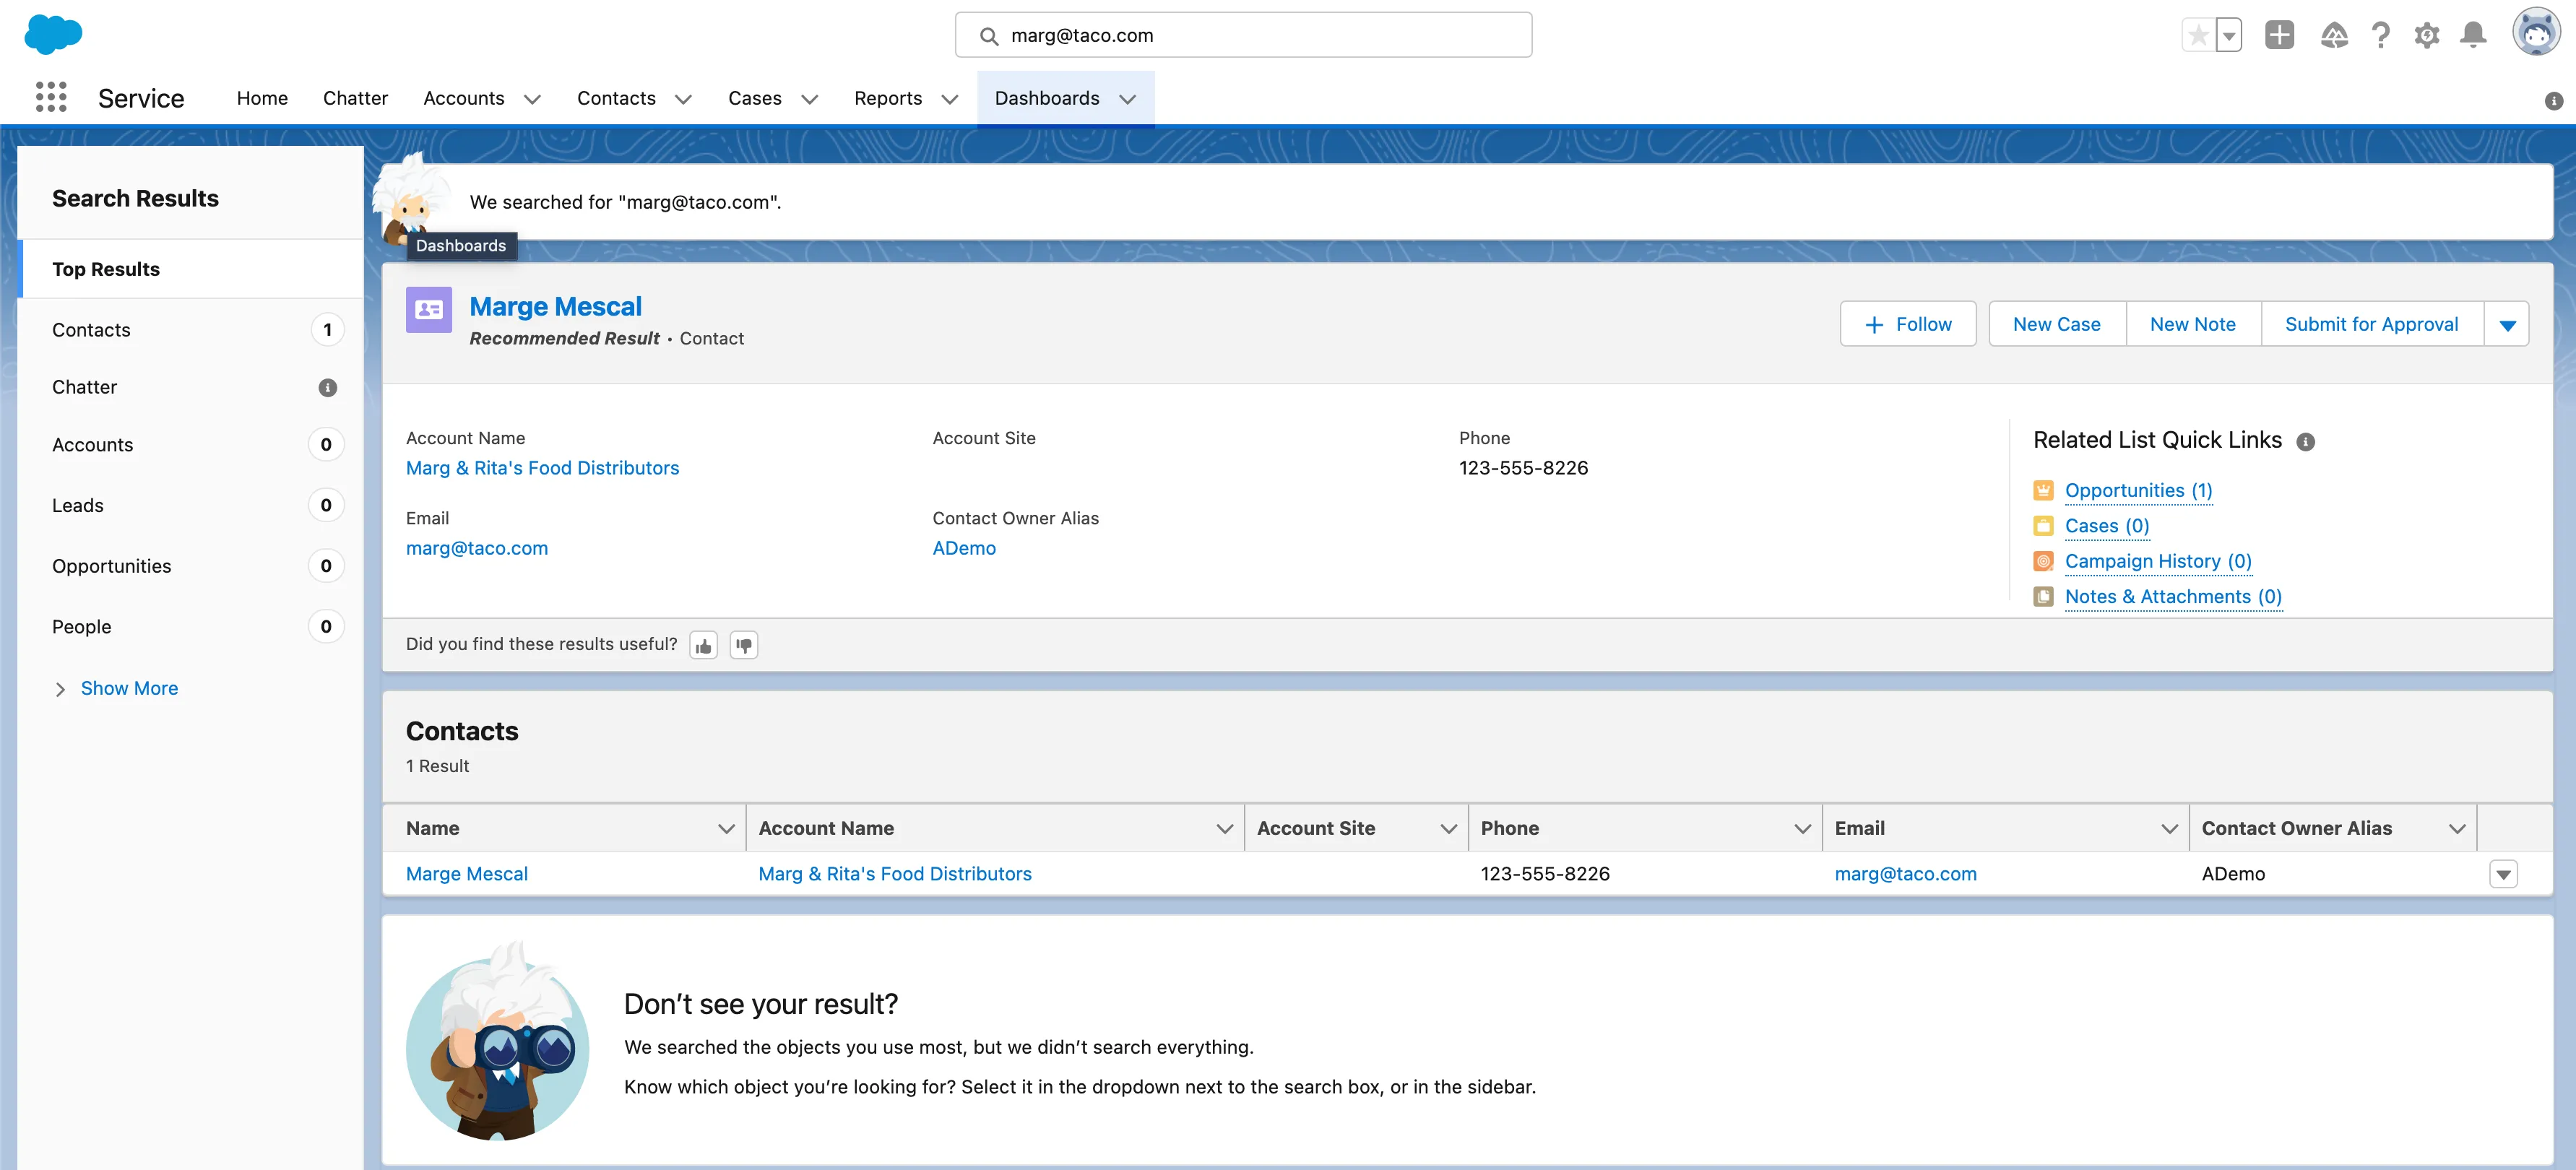Screen dimensions: 2576x1170
Task: Click the favorites star icon
Action: [x=2198, y=35]
